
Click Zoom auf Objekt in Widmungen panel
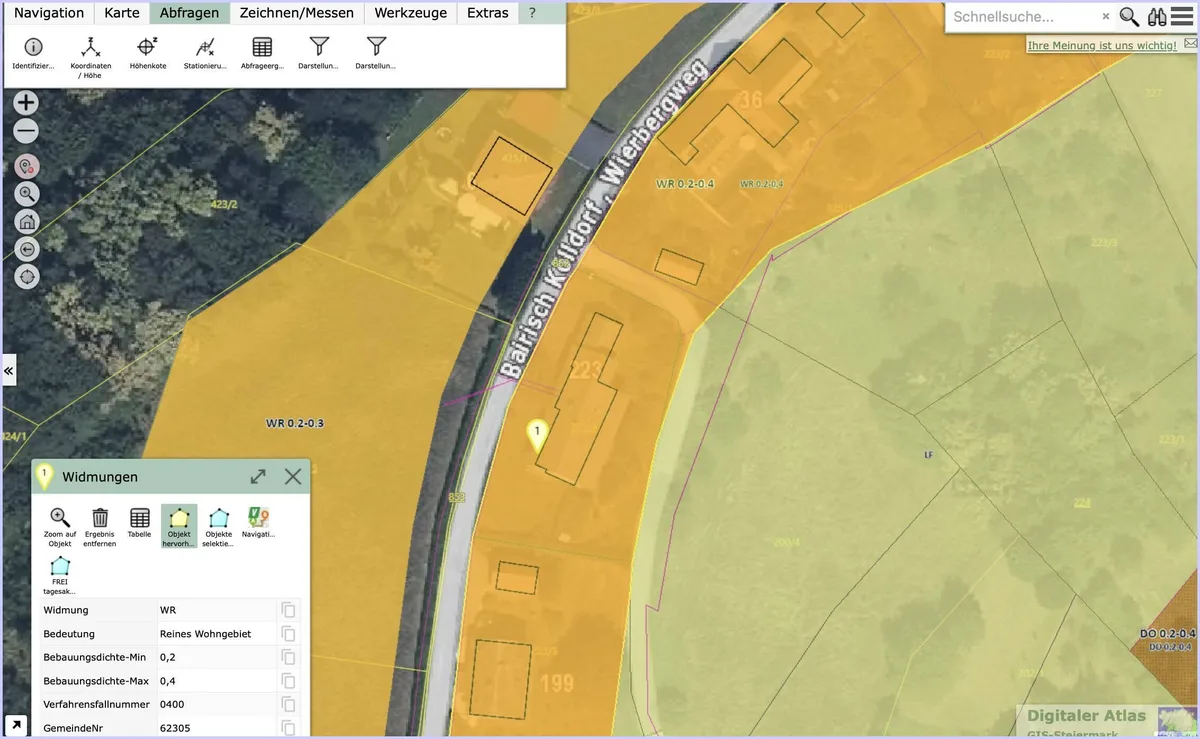coord(60,527)
